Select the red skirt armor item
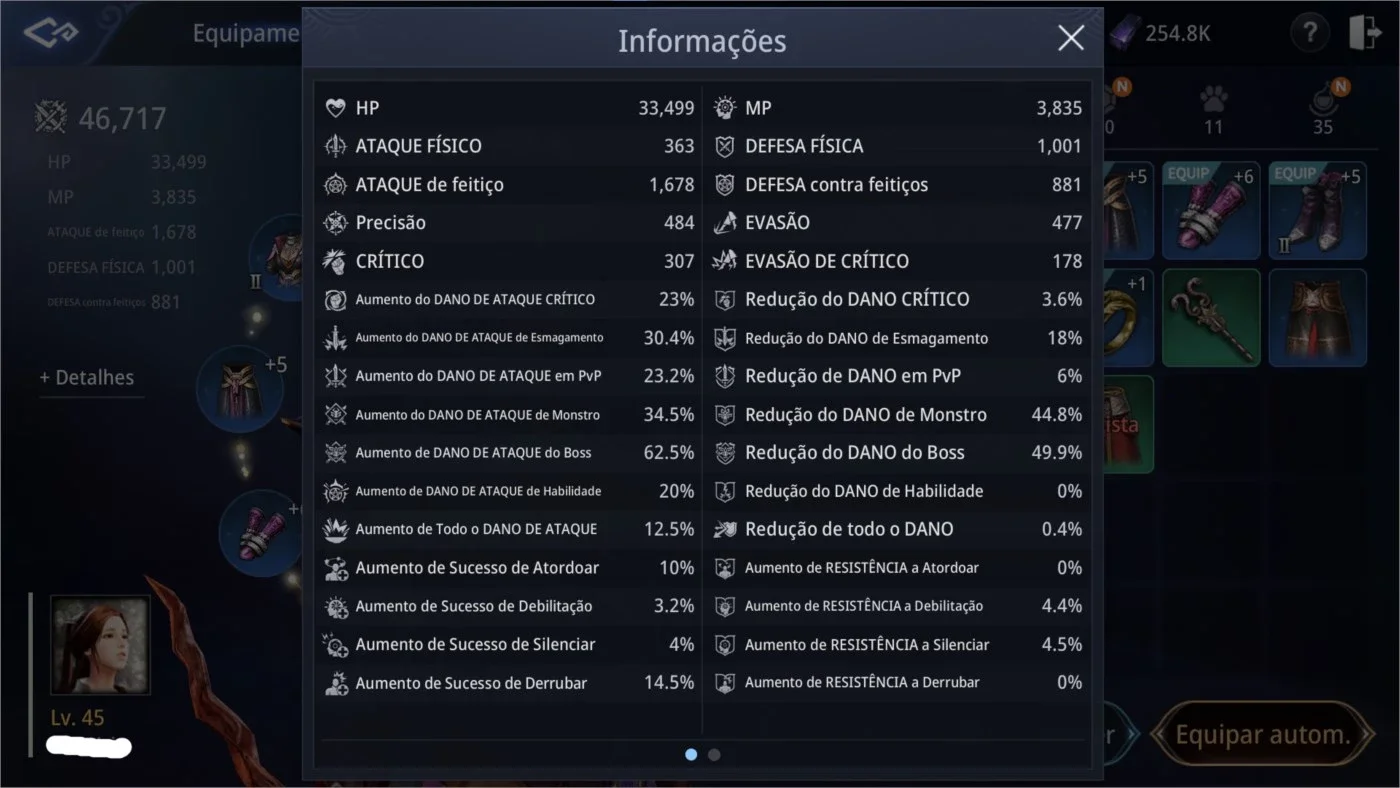This screenshot has width=1400, height=788. (x=1317, y=318)
